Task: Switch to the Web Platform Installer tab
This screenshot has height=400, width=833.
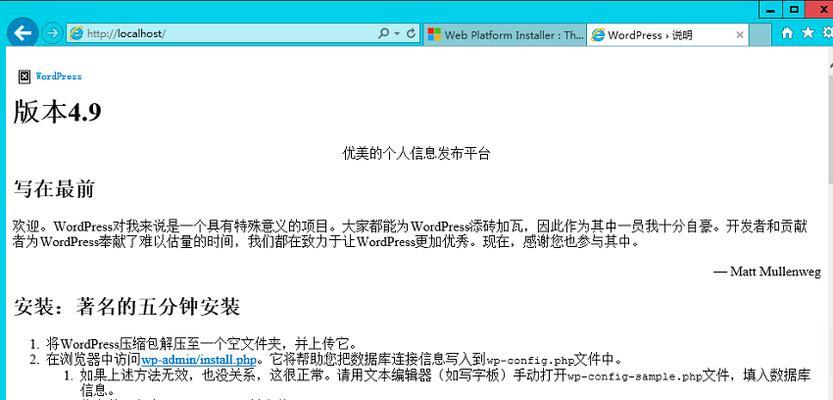Action: 505,35
